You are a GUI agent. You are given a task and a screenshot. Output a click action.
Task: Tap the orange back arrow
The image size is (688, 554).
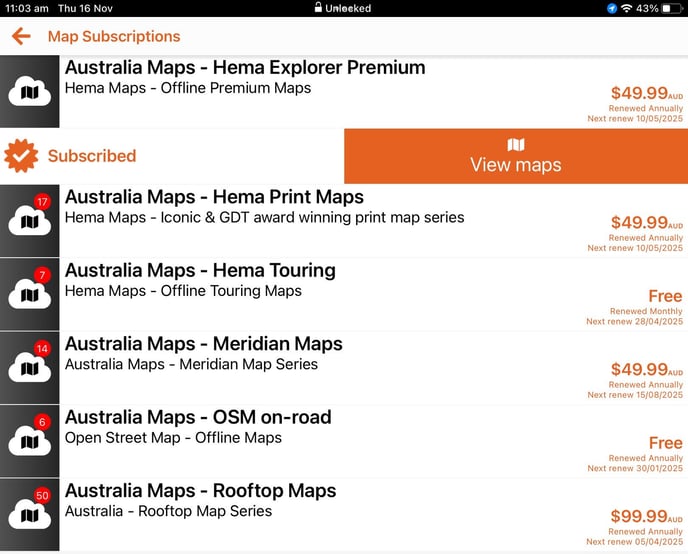[x=21, y=36]
